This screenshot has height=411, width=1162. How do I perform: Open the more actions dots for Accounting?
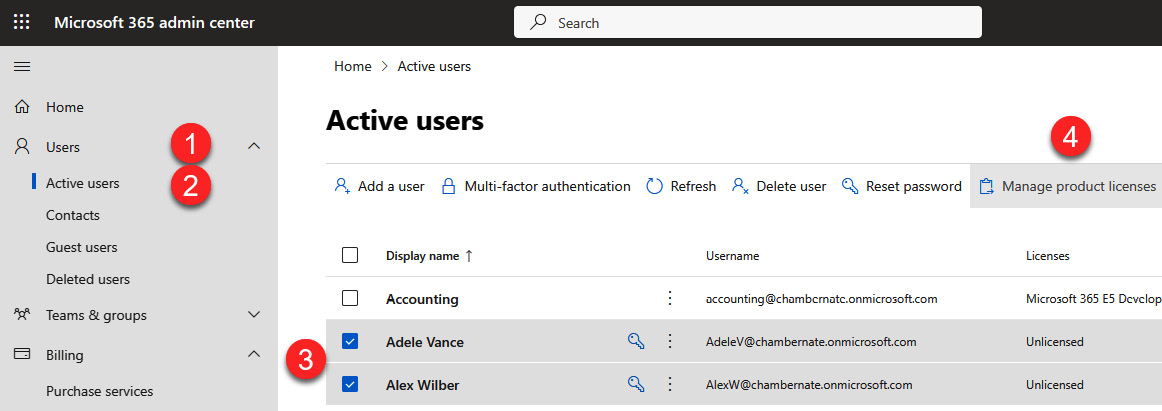(x=670, y=298)
